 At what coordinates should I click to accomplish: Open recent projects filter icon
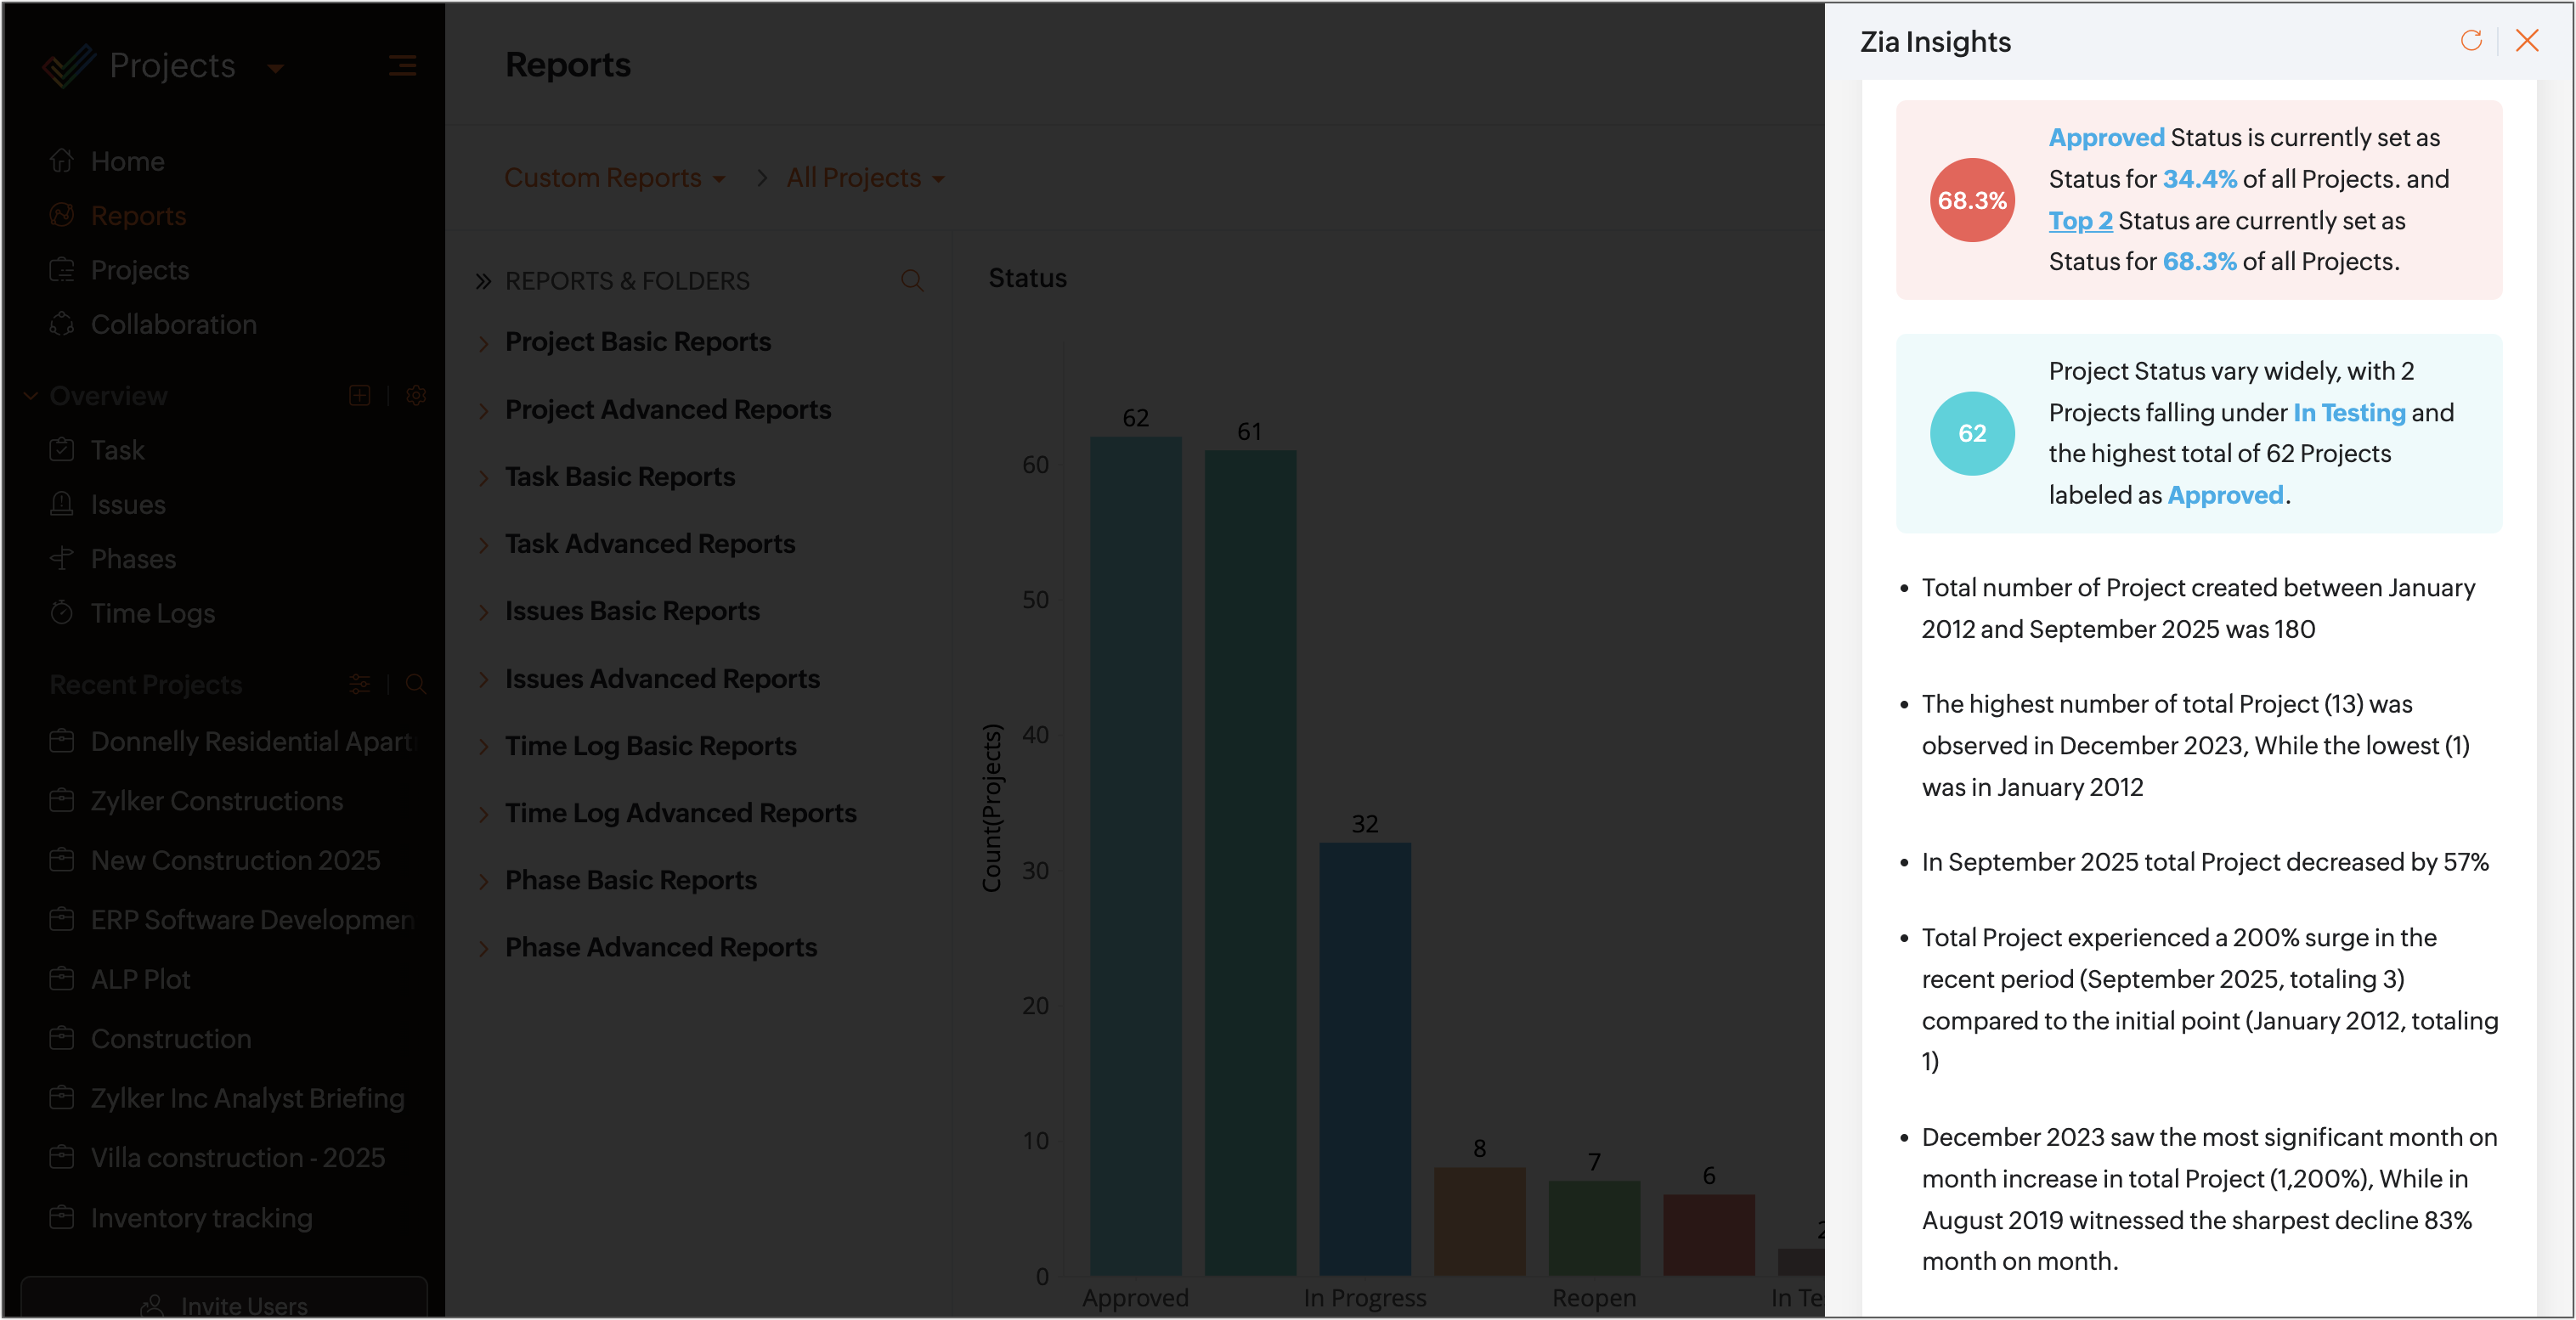tap(360, 685)
